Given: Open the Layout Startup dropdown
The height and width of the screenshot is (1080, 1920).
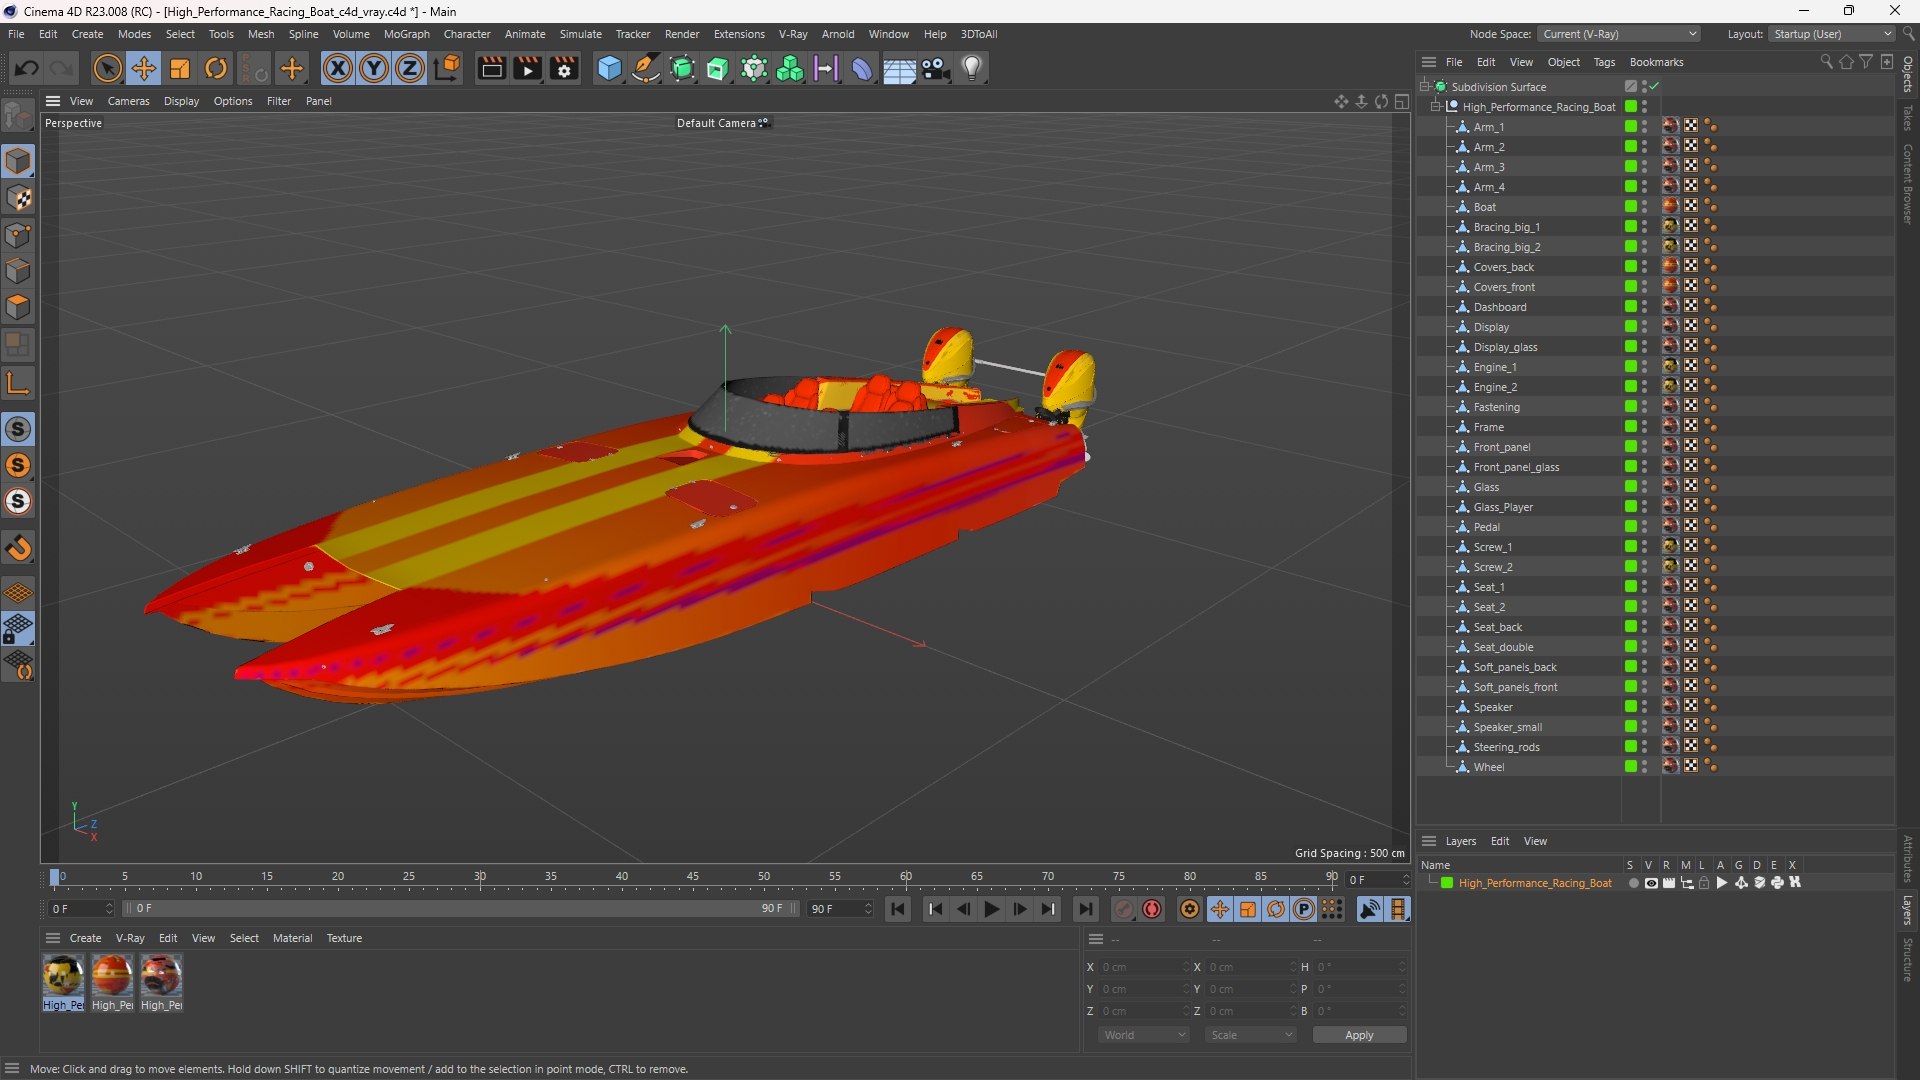Looking at the screenshot, I should [x=1832, y=34].
